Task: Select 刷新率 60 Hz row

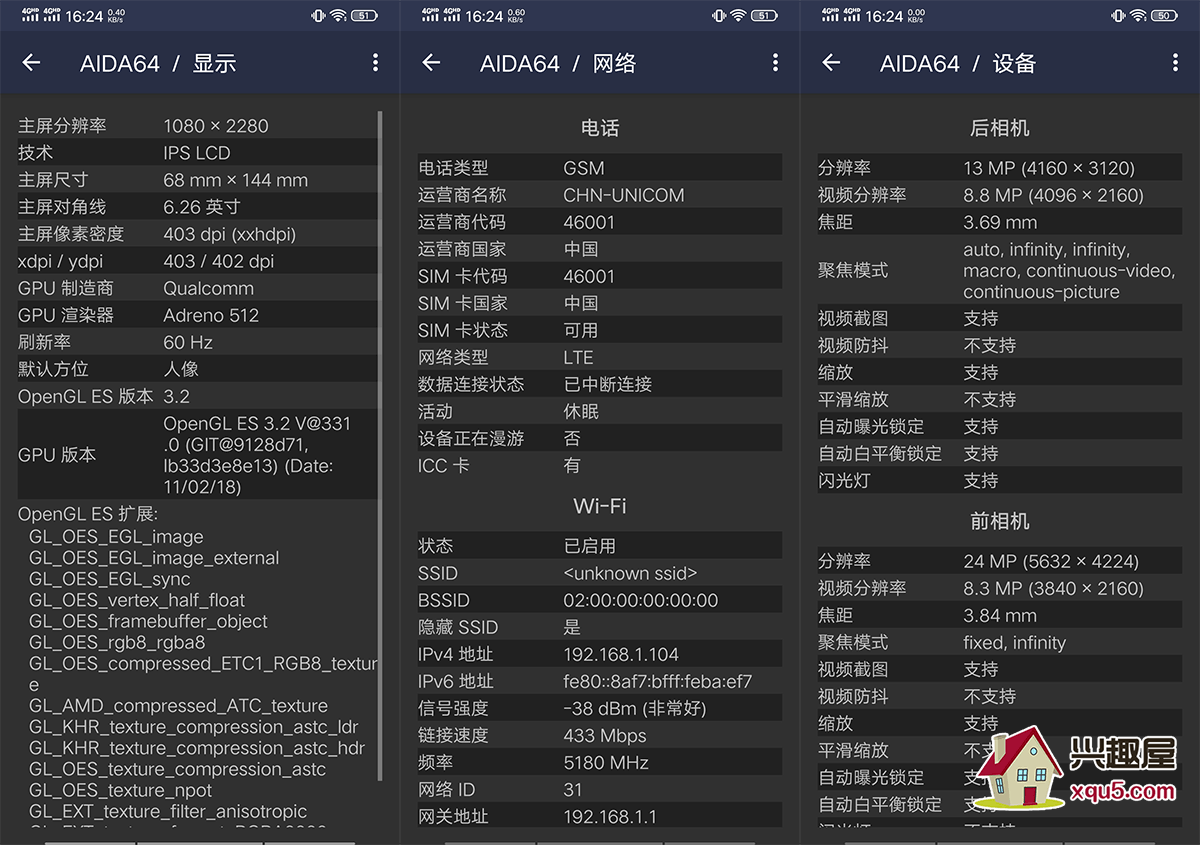Action: [197, 342]
